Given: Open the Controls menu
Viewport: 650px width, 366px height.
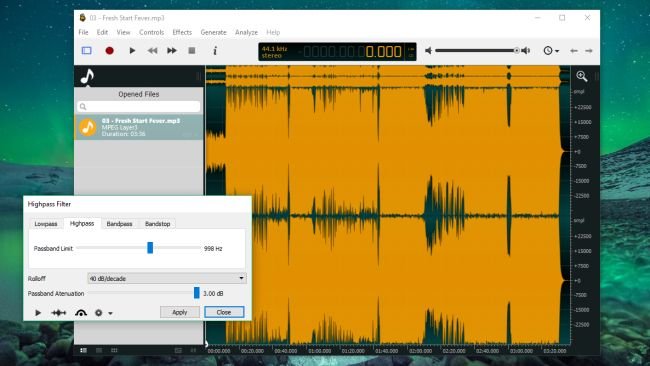Looking at the screenshot, I should click(151, 32).
